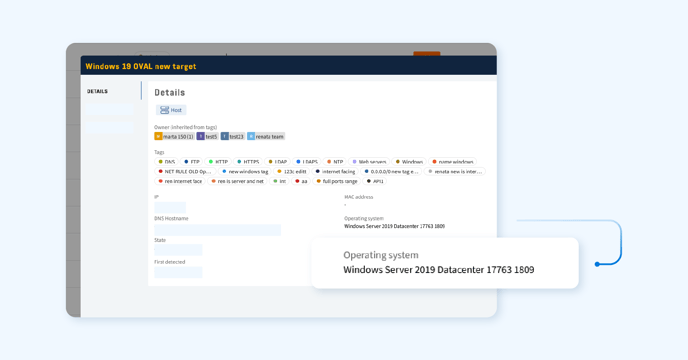
Task: Select the DNS tag
Action: coord(166,162)
